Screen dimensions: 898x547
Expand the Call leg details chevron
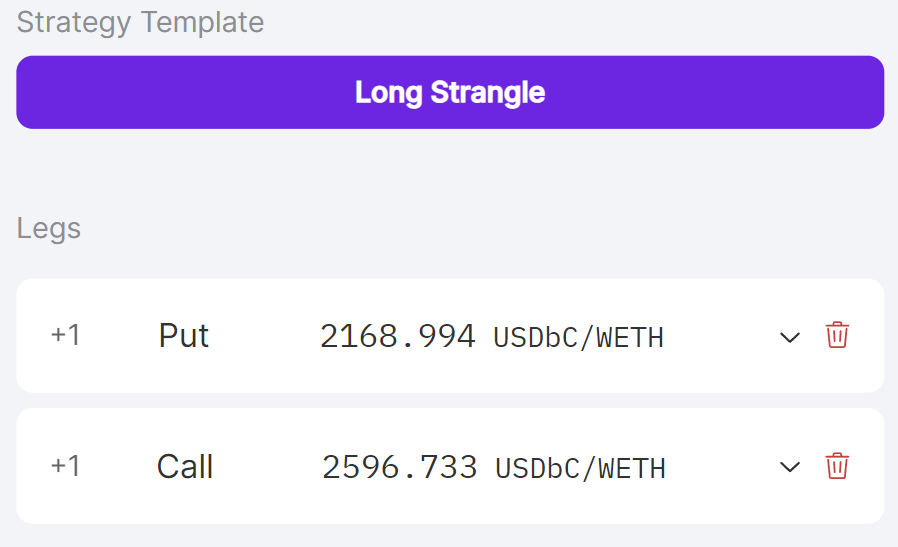790,467
